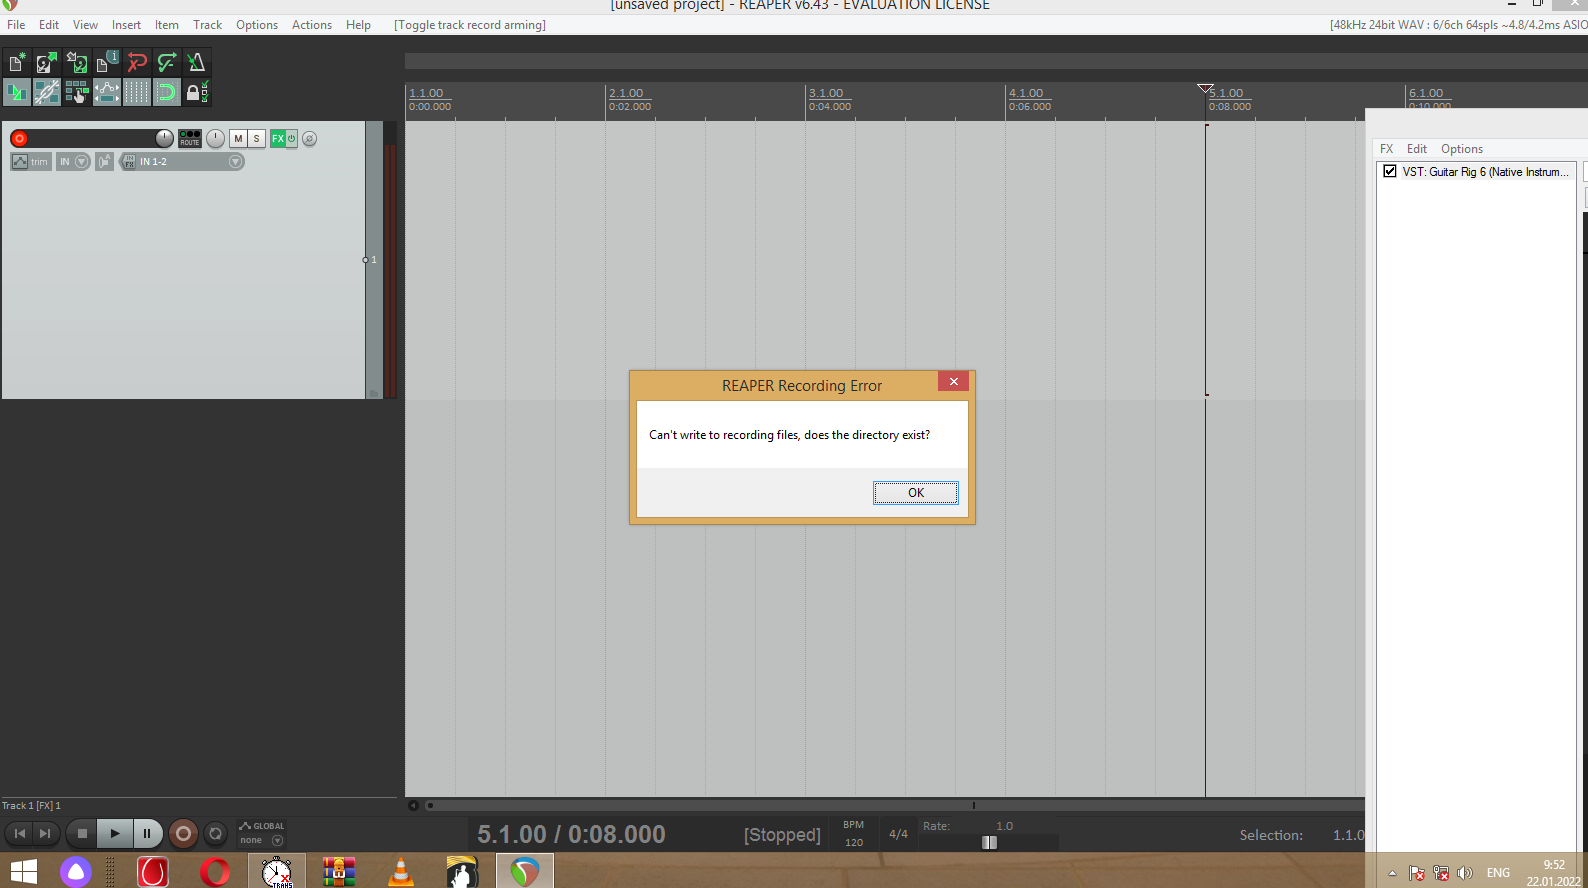The height and width of the screenshot is (888, 1588).
Task: Open the track ROUTE button
Action: 190,138
